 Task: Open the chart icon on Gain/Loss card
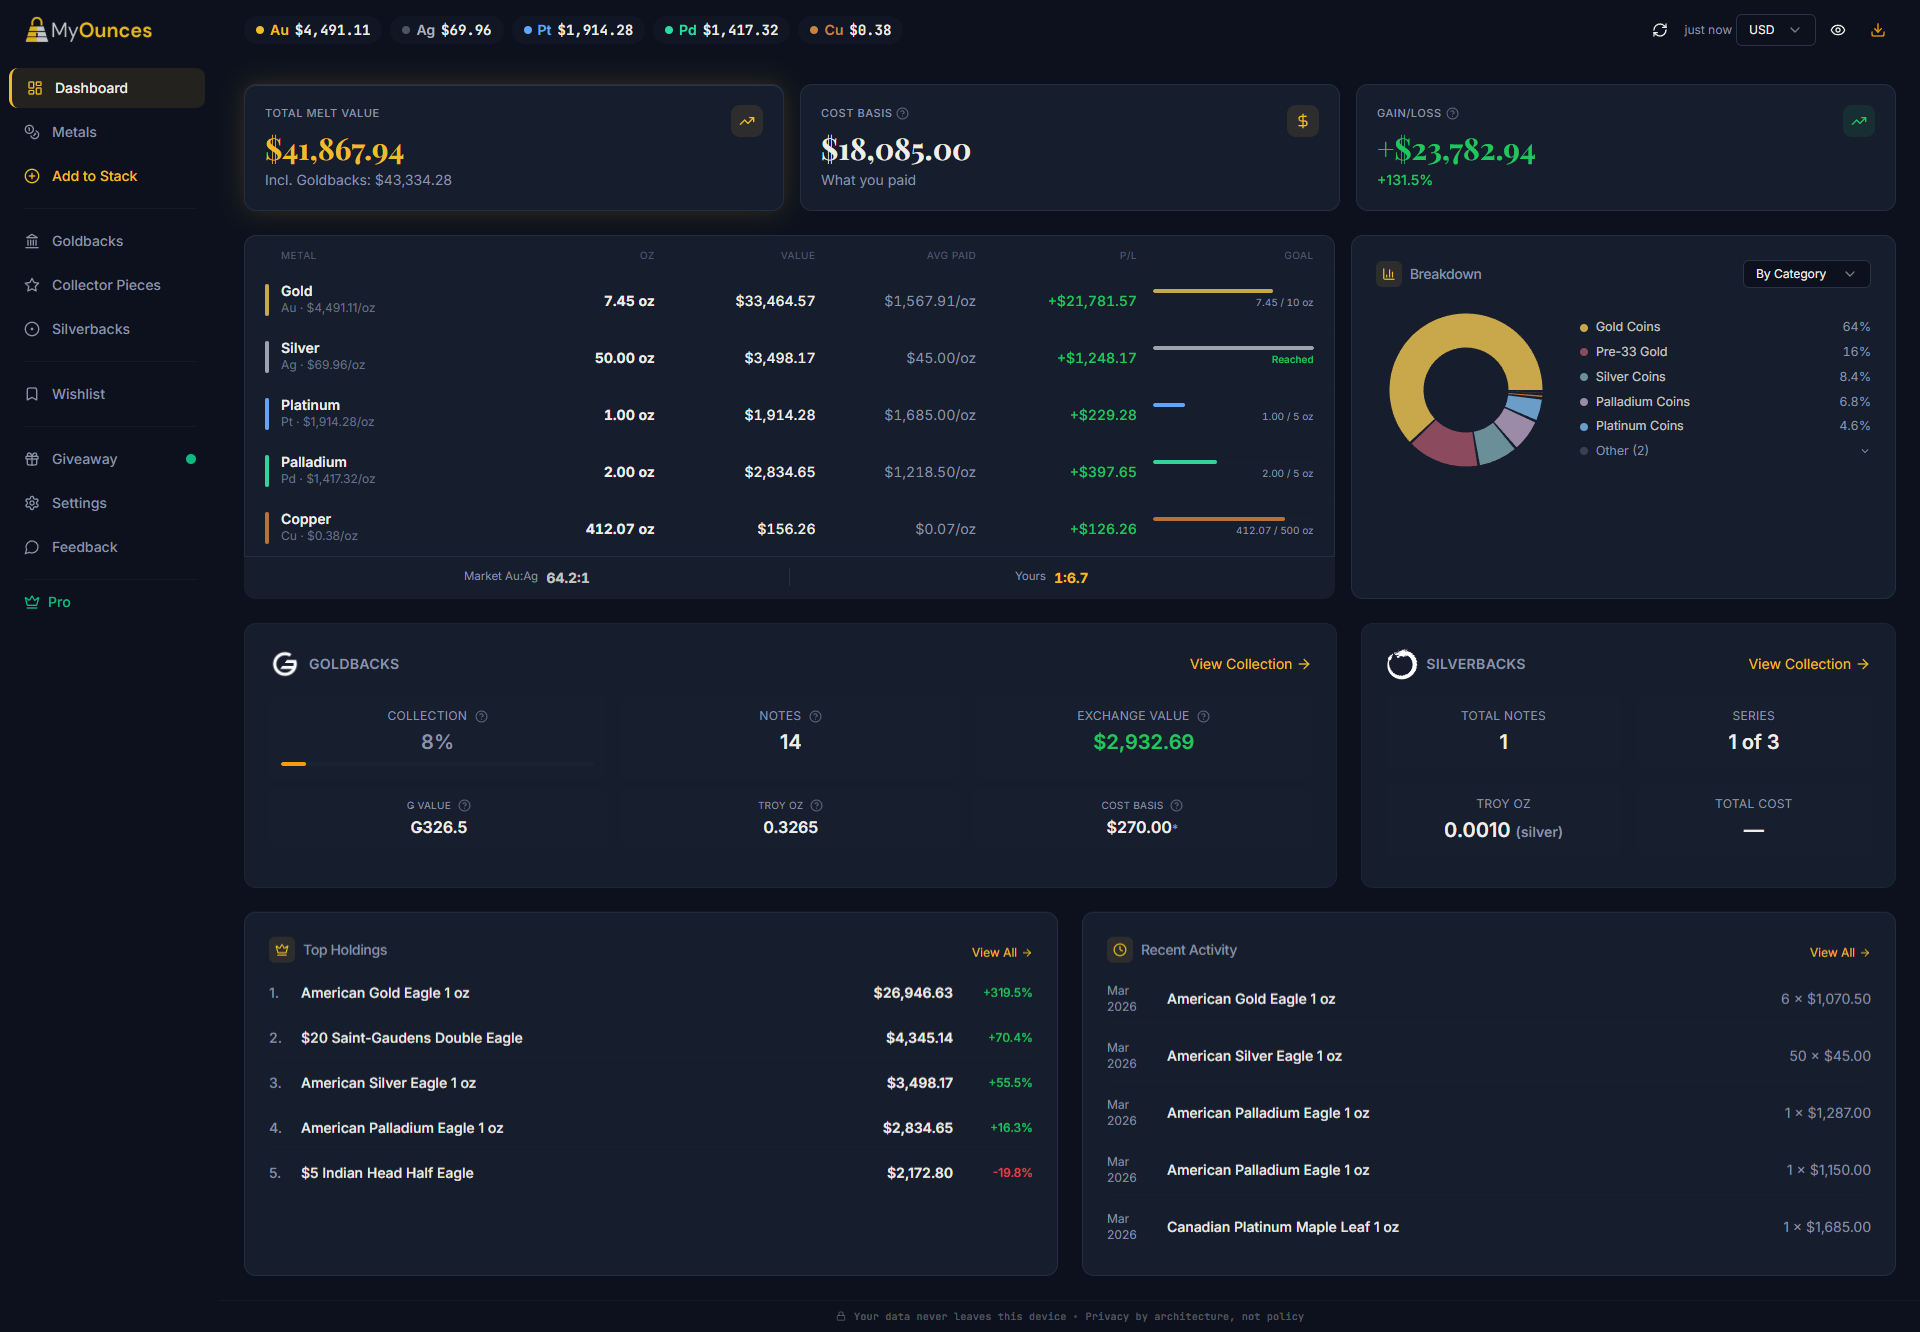pos(1859,121)
